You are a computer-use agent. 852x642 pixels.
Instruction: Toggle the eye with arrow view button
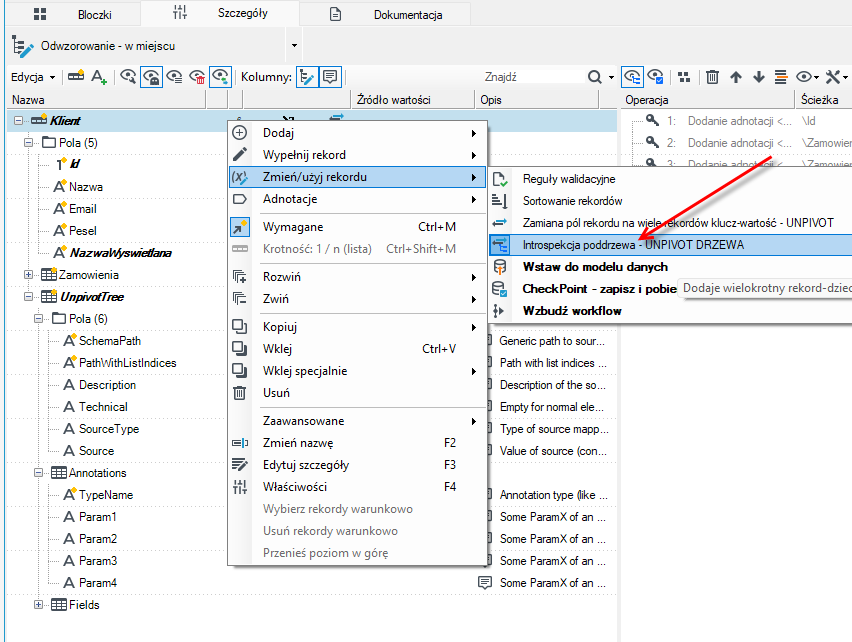point(221,77)
